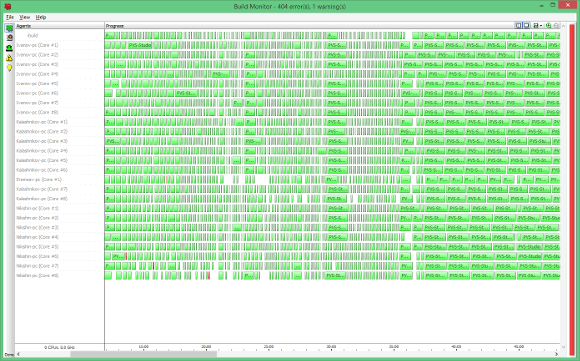Select Ivanov-pc (Core #1) agent row
This screenshot has height=361, width=580.
pos(60,45)
